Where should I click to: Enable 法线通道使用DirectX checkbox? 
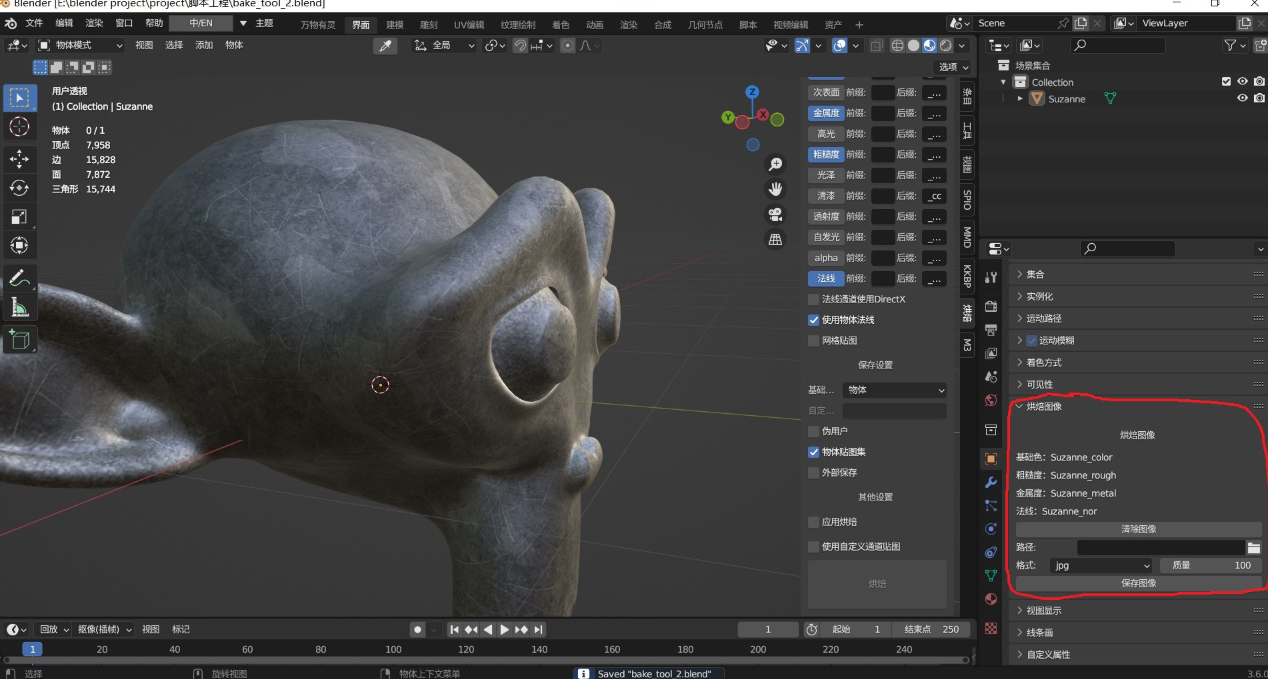(x=813, y=299)
